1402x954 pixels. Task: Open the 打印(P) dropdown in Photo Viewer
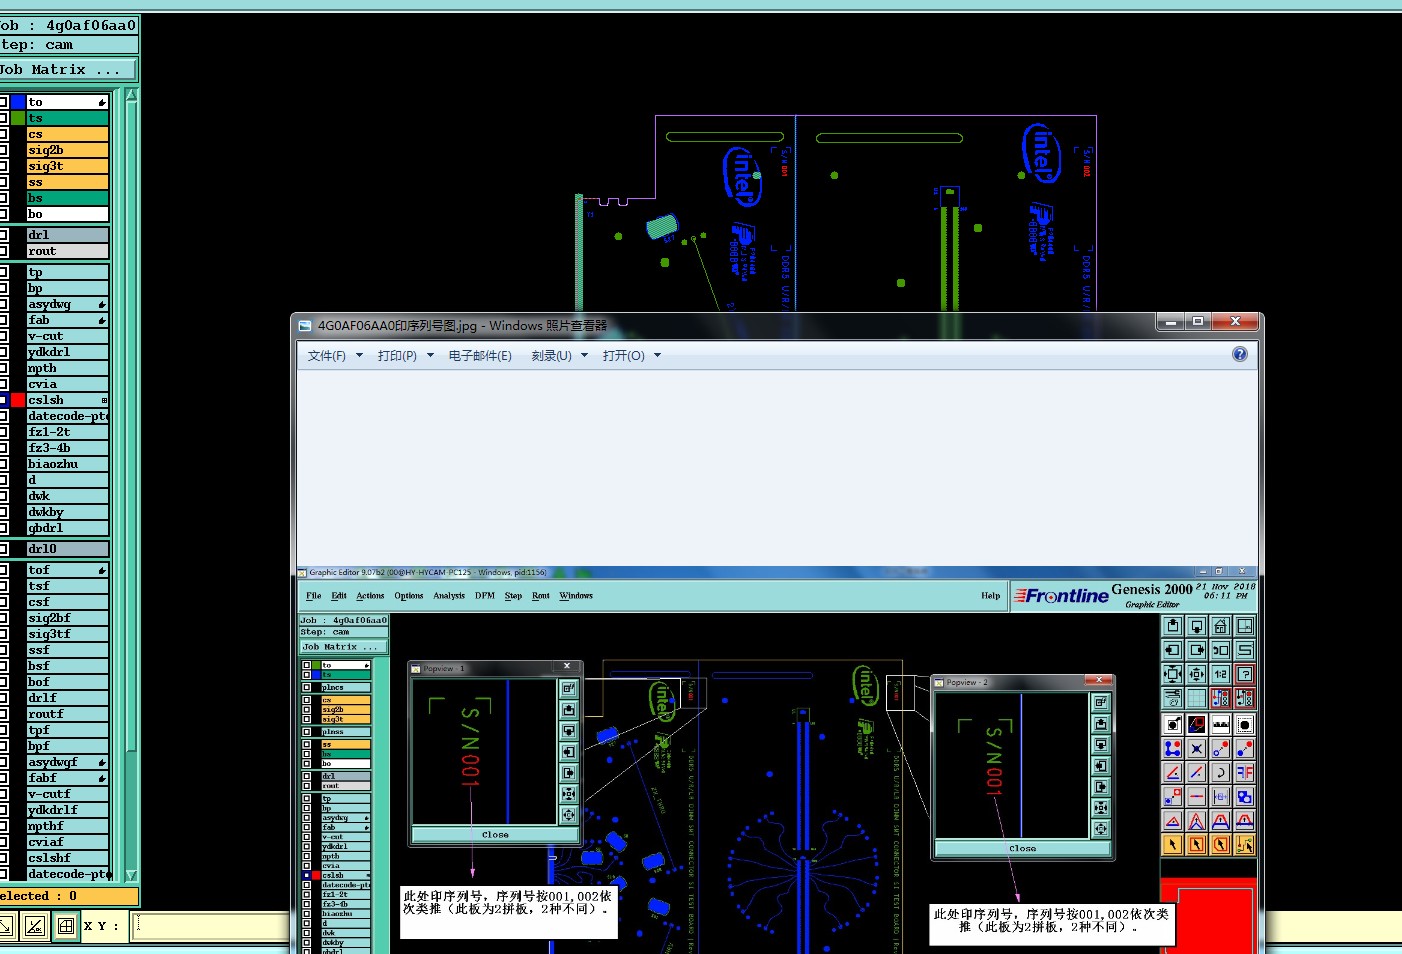point(405,356)
